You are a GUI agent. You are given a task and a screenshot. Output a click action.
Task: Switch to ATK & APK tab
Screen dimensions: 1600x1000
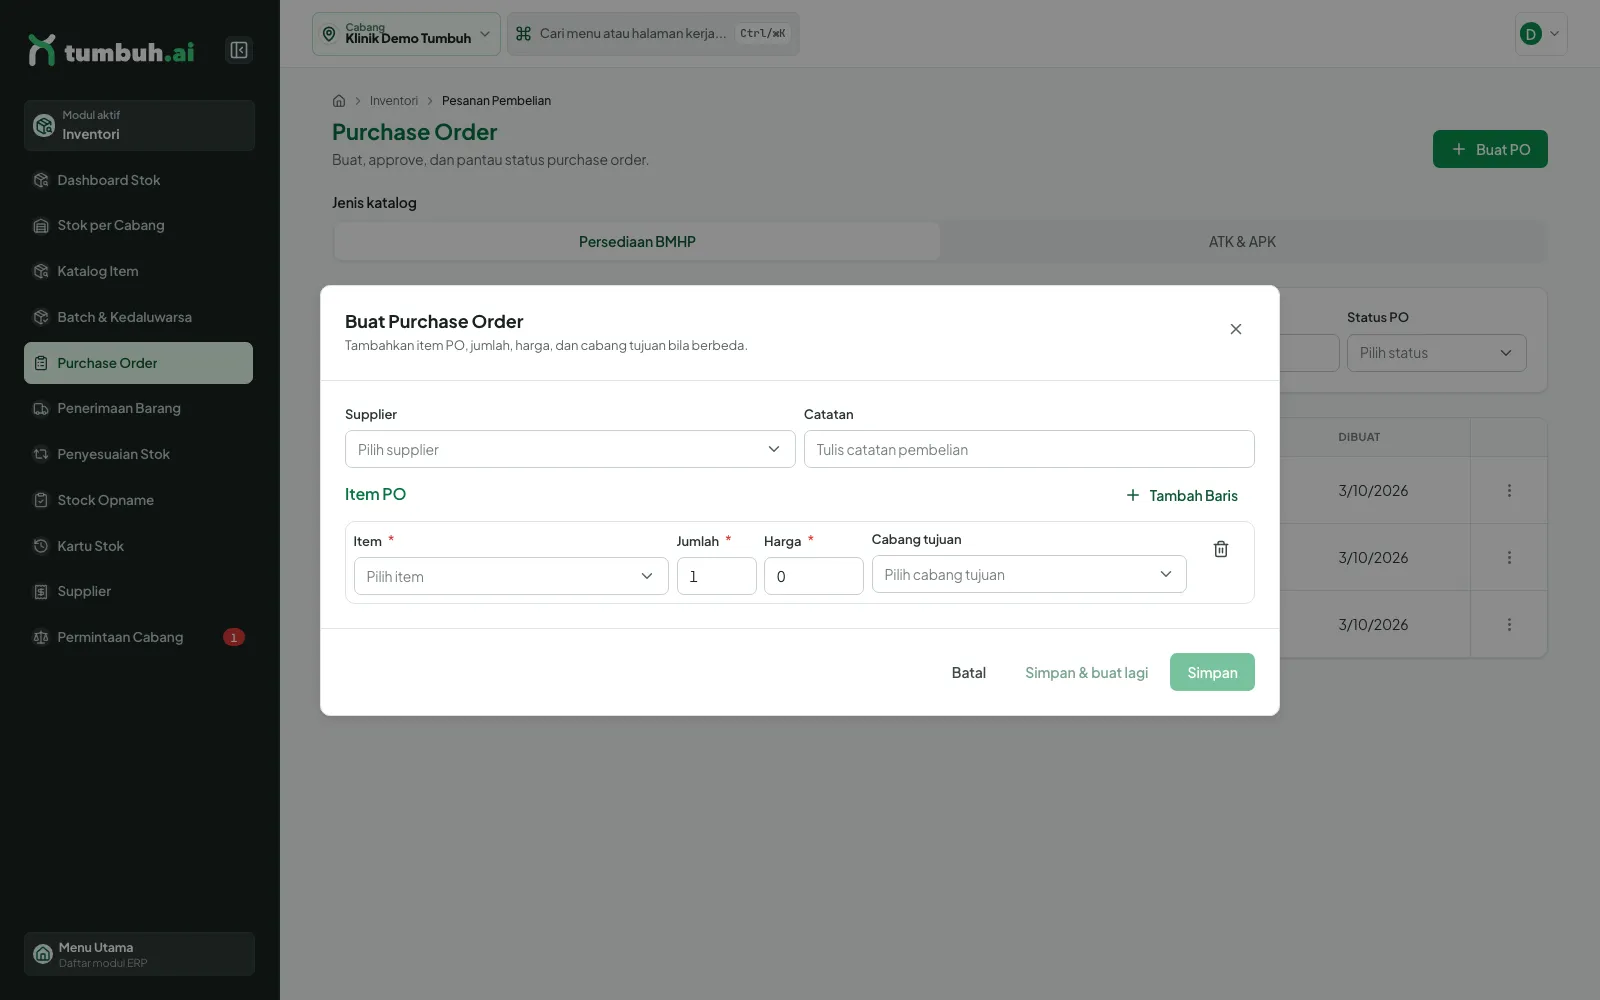click(1242, 242)
